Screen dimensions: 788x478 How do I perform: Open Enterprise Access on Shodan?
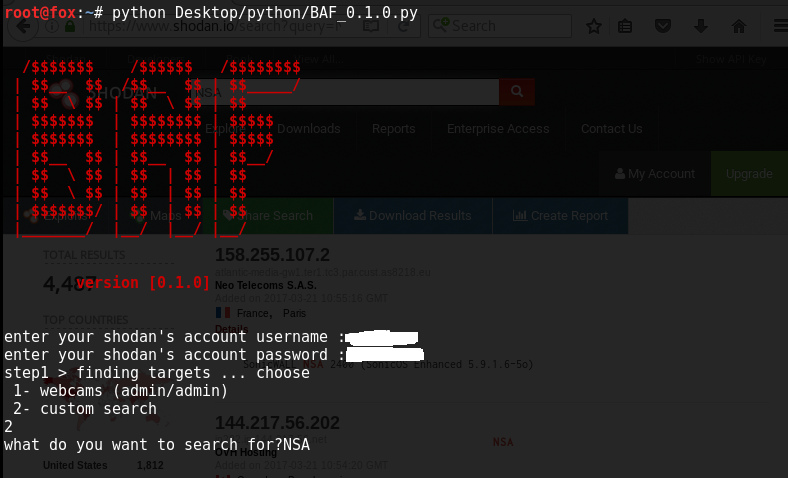pos(498,129)
